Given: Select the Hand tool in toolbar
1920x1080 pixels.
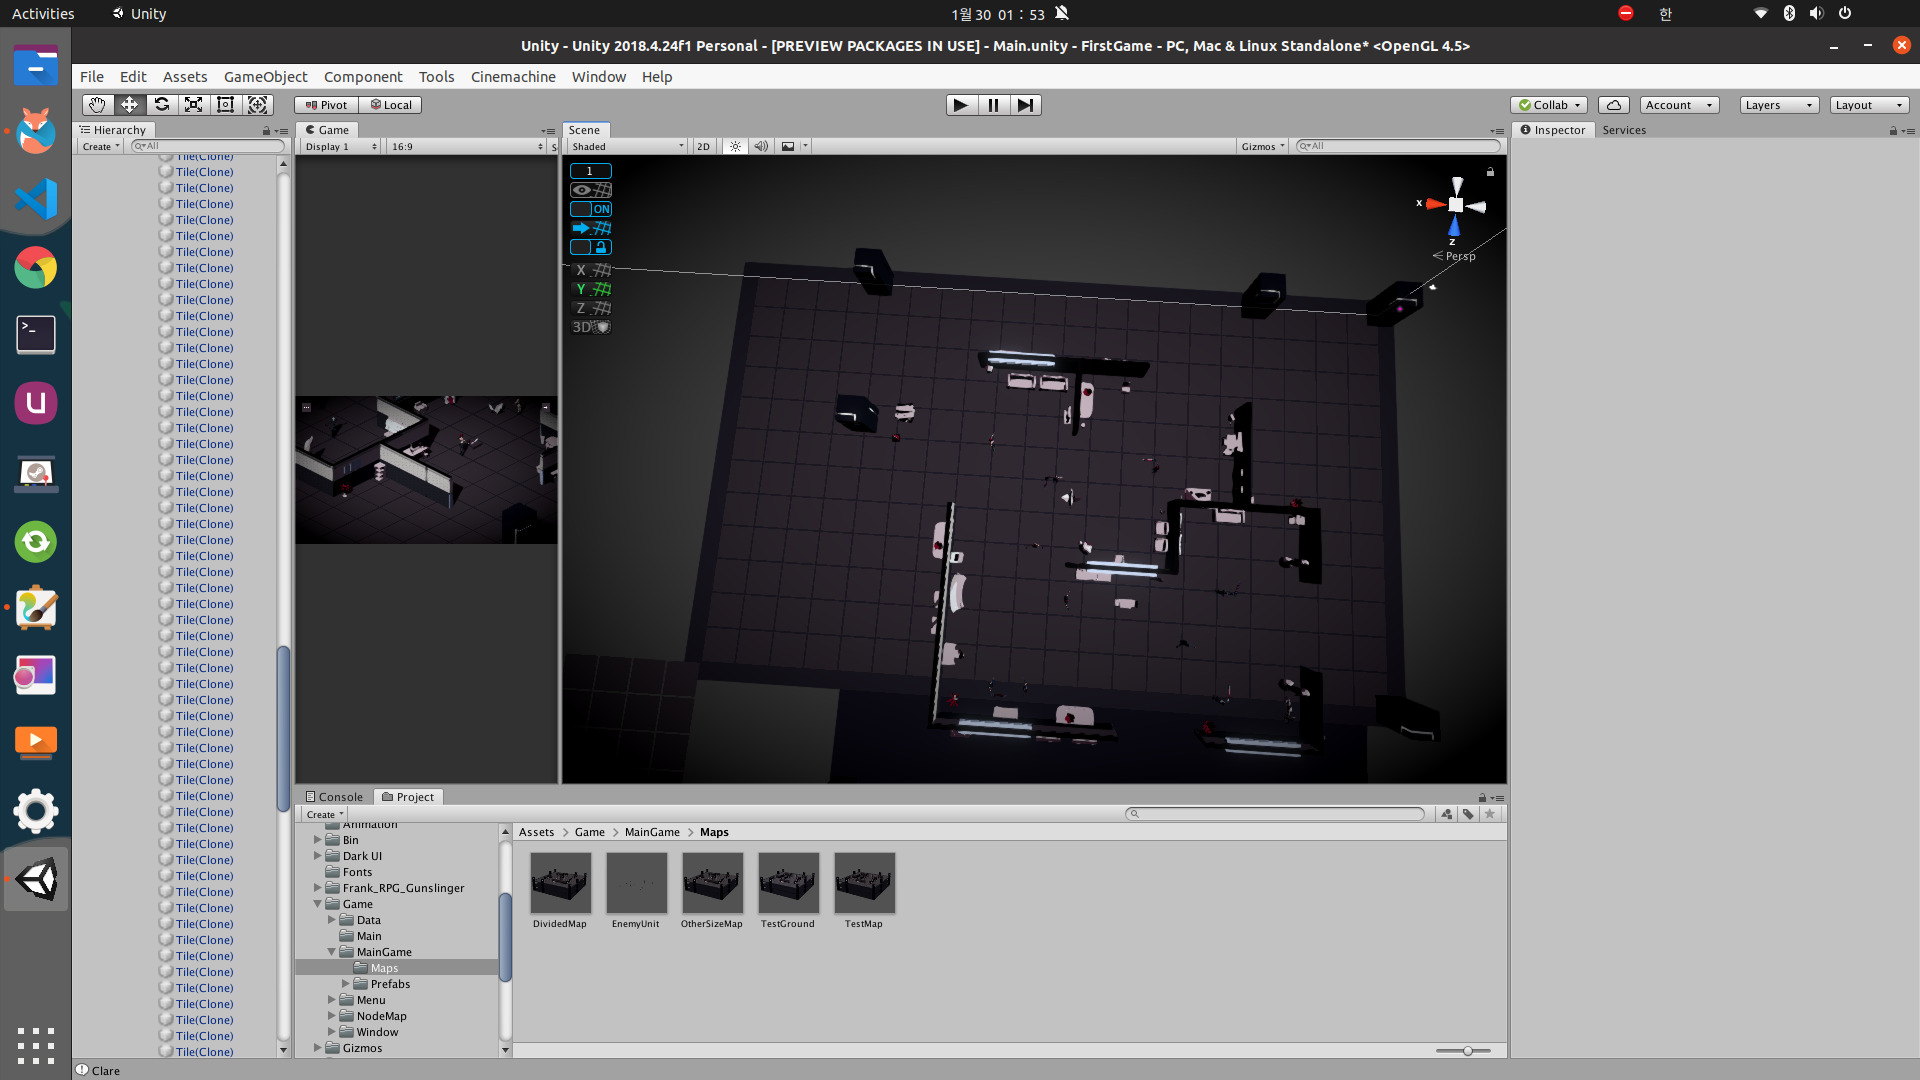Looking at the screenshot, I should [97, 105].
